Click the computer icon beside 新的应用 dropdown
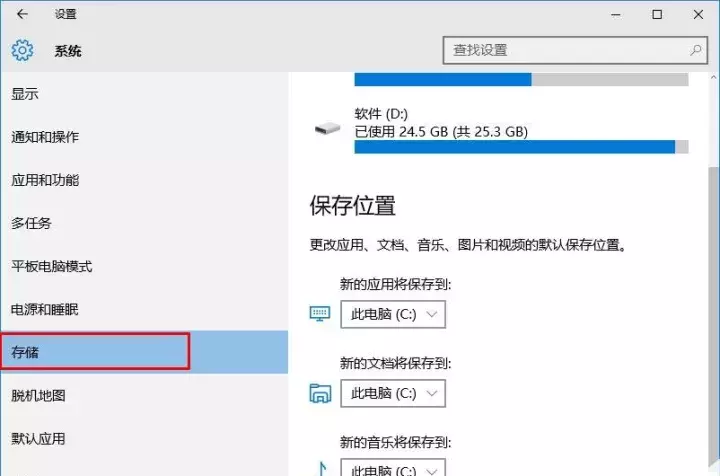The image size is (720, 476). tap(320, 314)
